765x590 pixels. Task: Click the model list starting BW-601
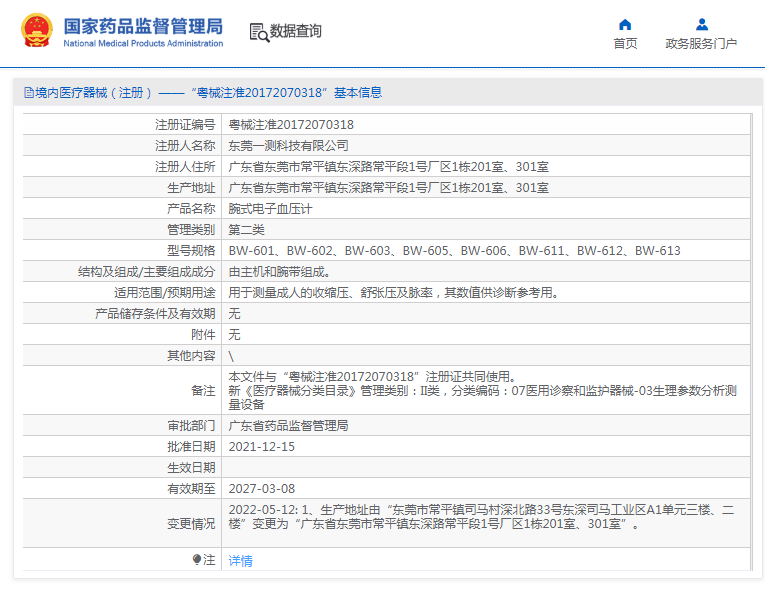[x=454, y=251]
